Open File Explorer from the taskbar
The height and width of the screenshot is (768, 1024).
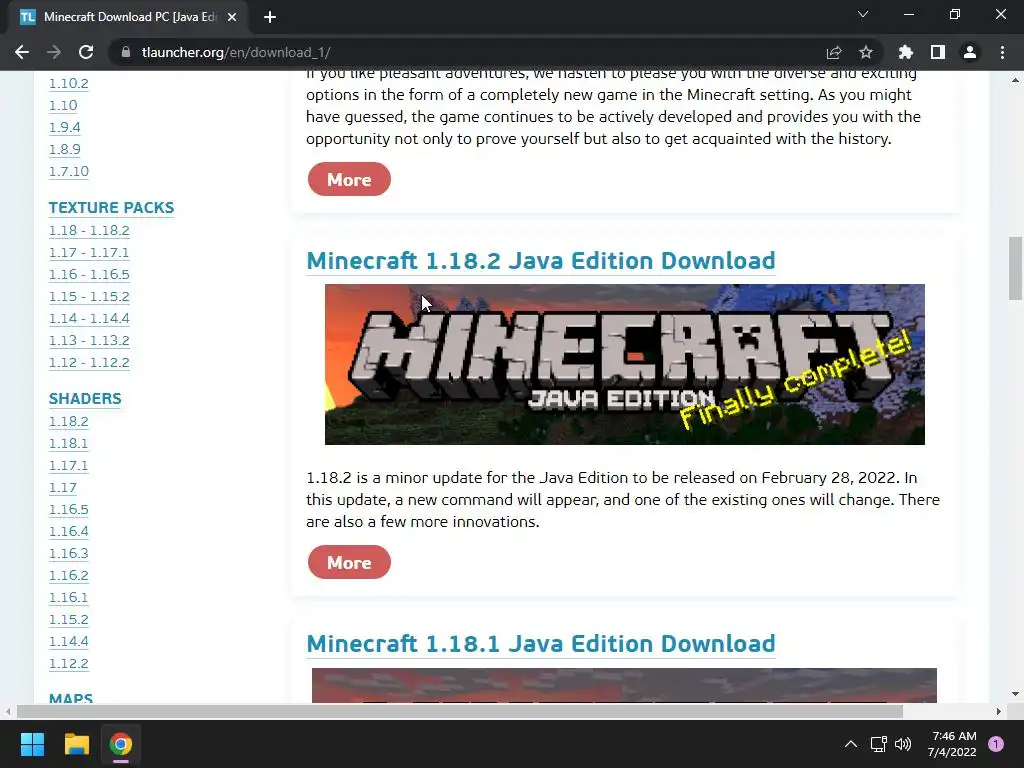click(x=76, y=744)
